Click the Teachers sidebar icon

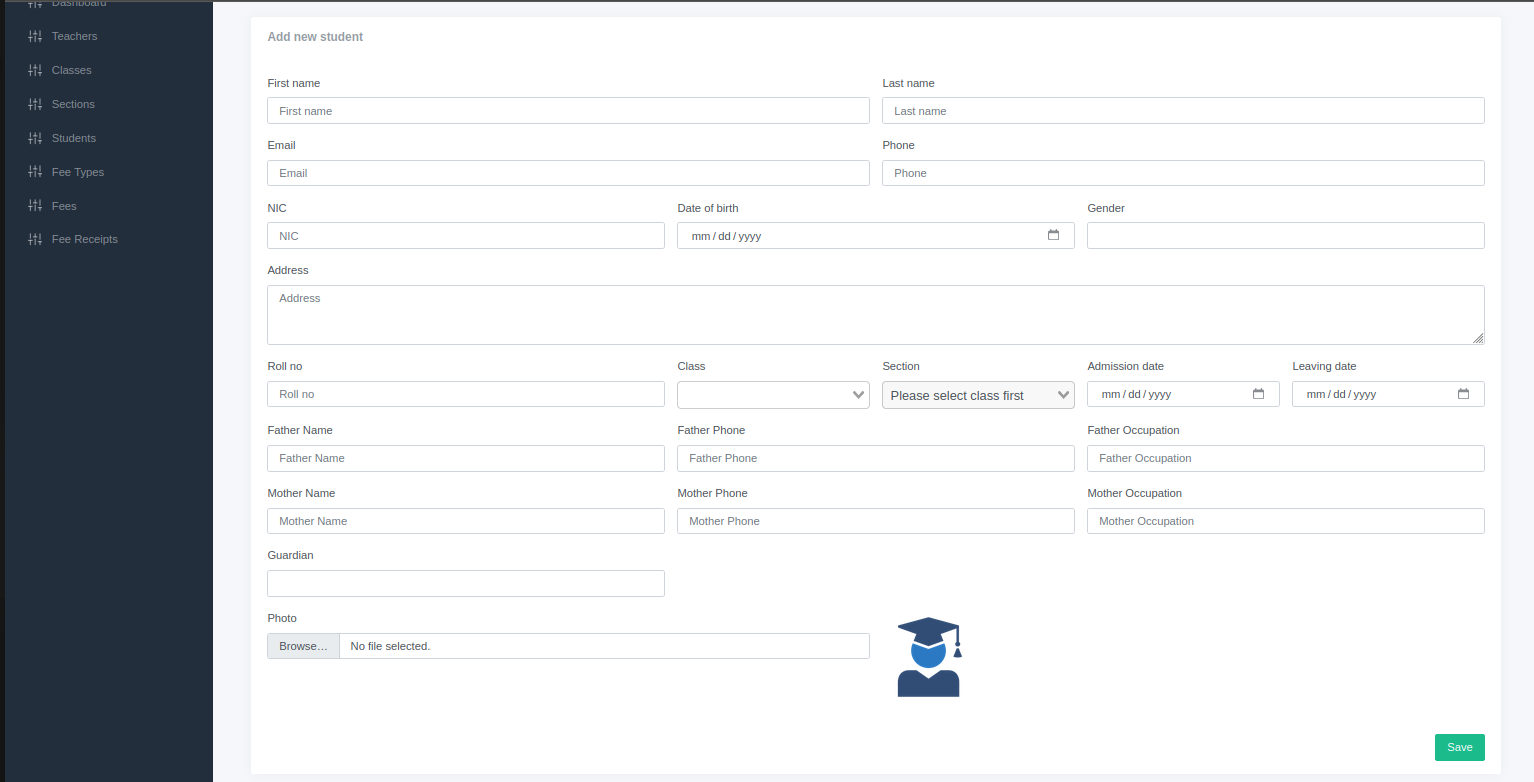click(36, 36)
